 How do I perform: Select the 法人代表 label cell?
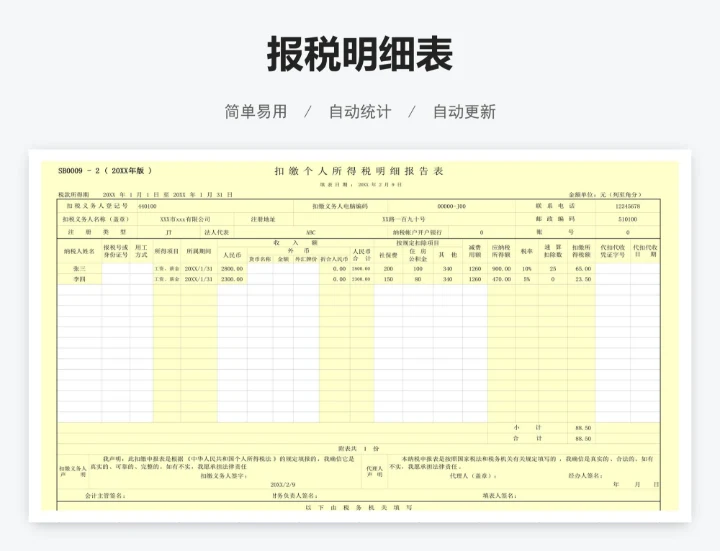[x=217, y=232]
